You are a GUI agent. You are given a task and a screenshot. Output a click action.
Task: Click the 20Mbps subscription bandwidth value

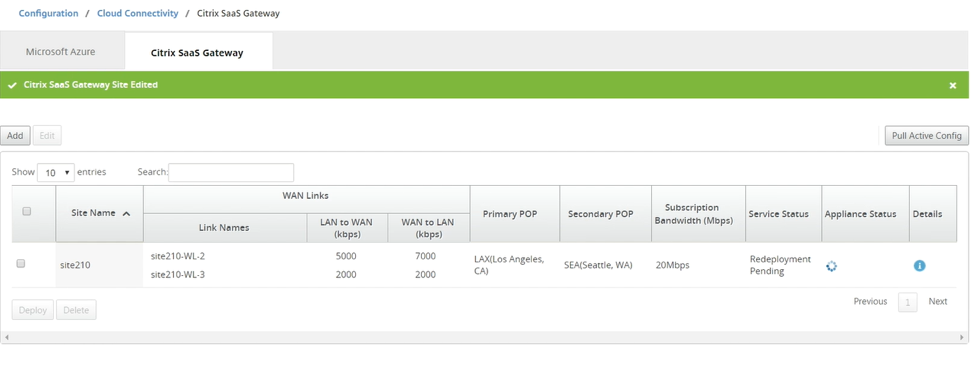(673, 265)
